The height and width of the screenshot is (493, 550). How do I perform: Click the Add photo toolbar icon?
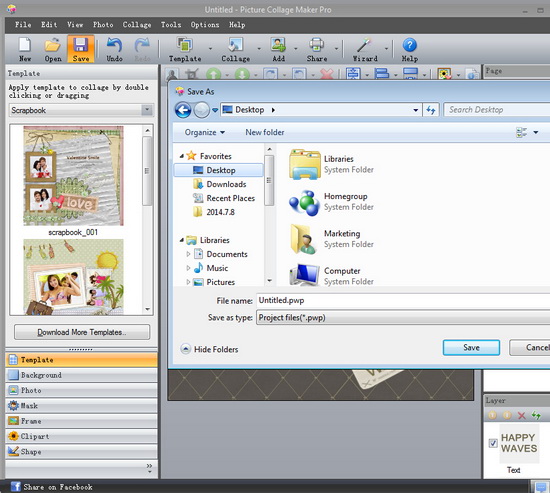pos(279,45)
